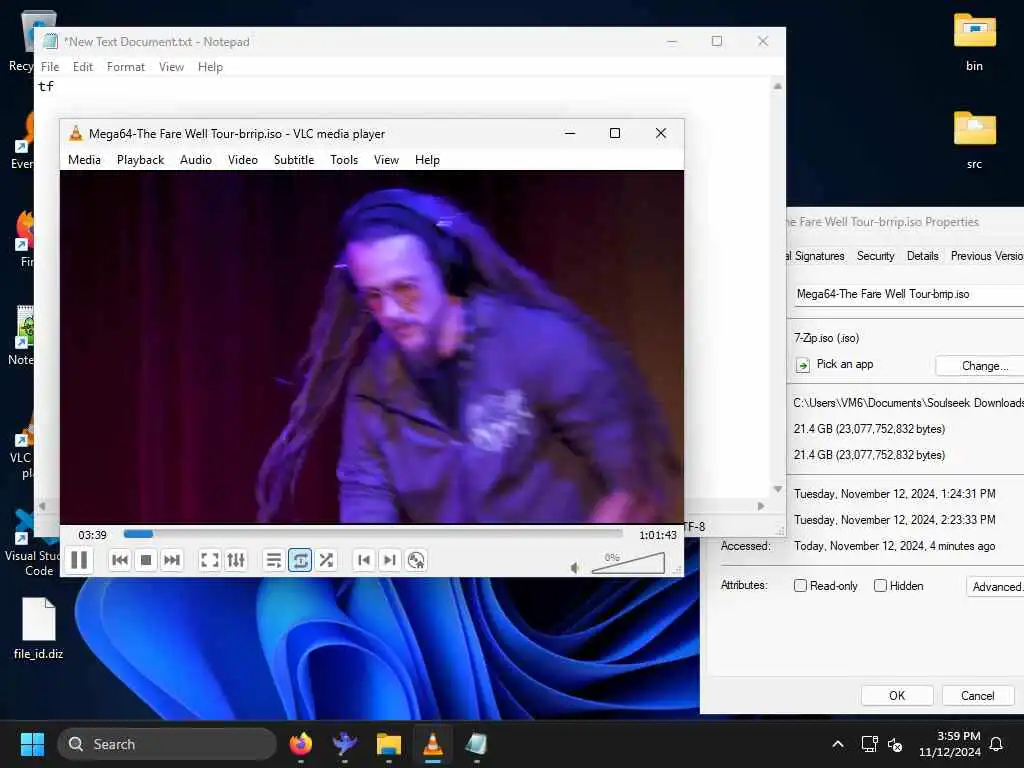Open Notepad Edit menu

pyautogui.click(x=83, y=67)
